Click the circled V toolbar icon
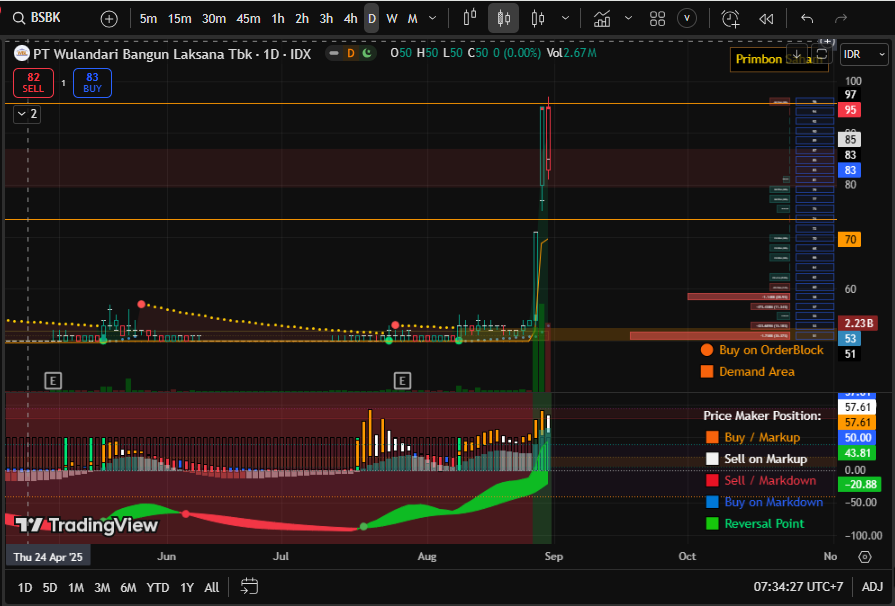 click(687, 18)
